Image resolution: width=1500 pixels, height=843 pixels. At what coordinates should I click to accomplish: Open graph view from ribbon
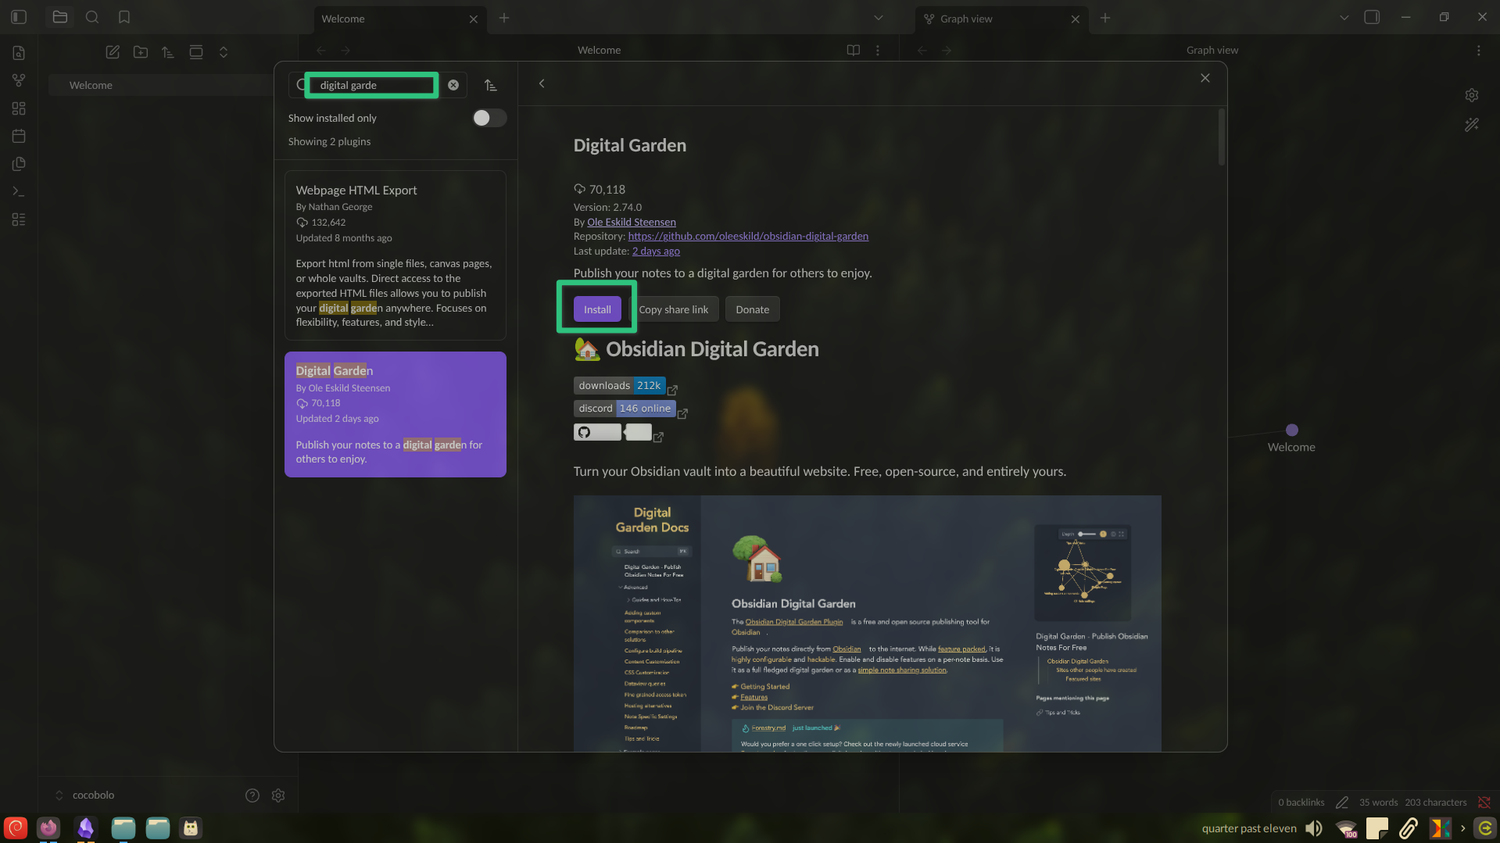(19, 80)
